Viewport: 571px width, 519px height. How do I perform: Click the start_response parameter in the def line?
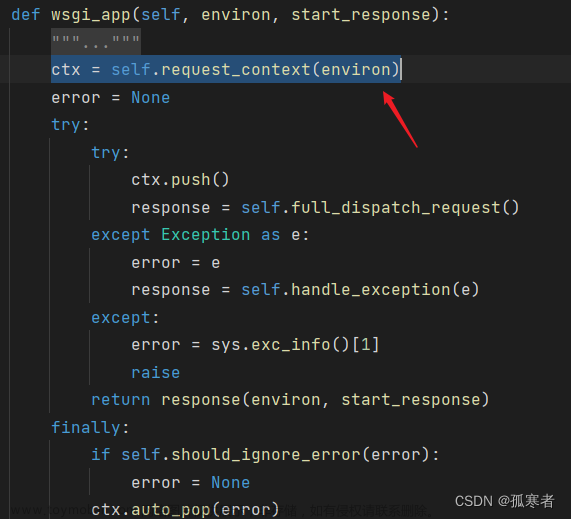click(x=361, y=15)
